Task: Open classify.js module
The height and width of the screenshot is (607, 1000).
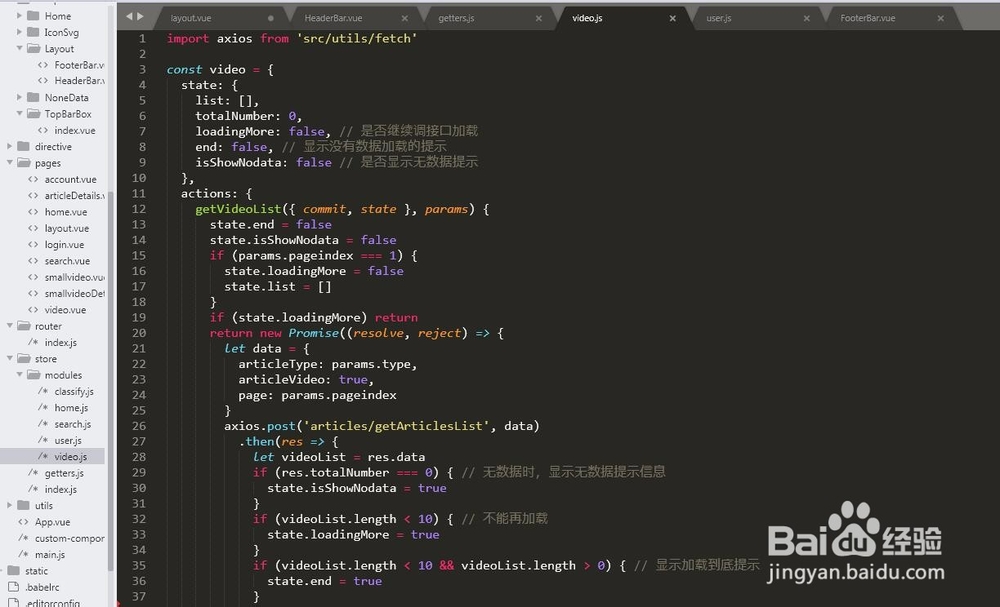Action: tap(74, 391)
